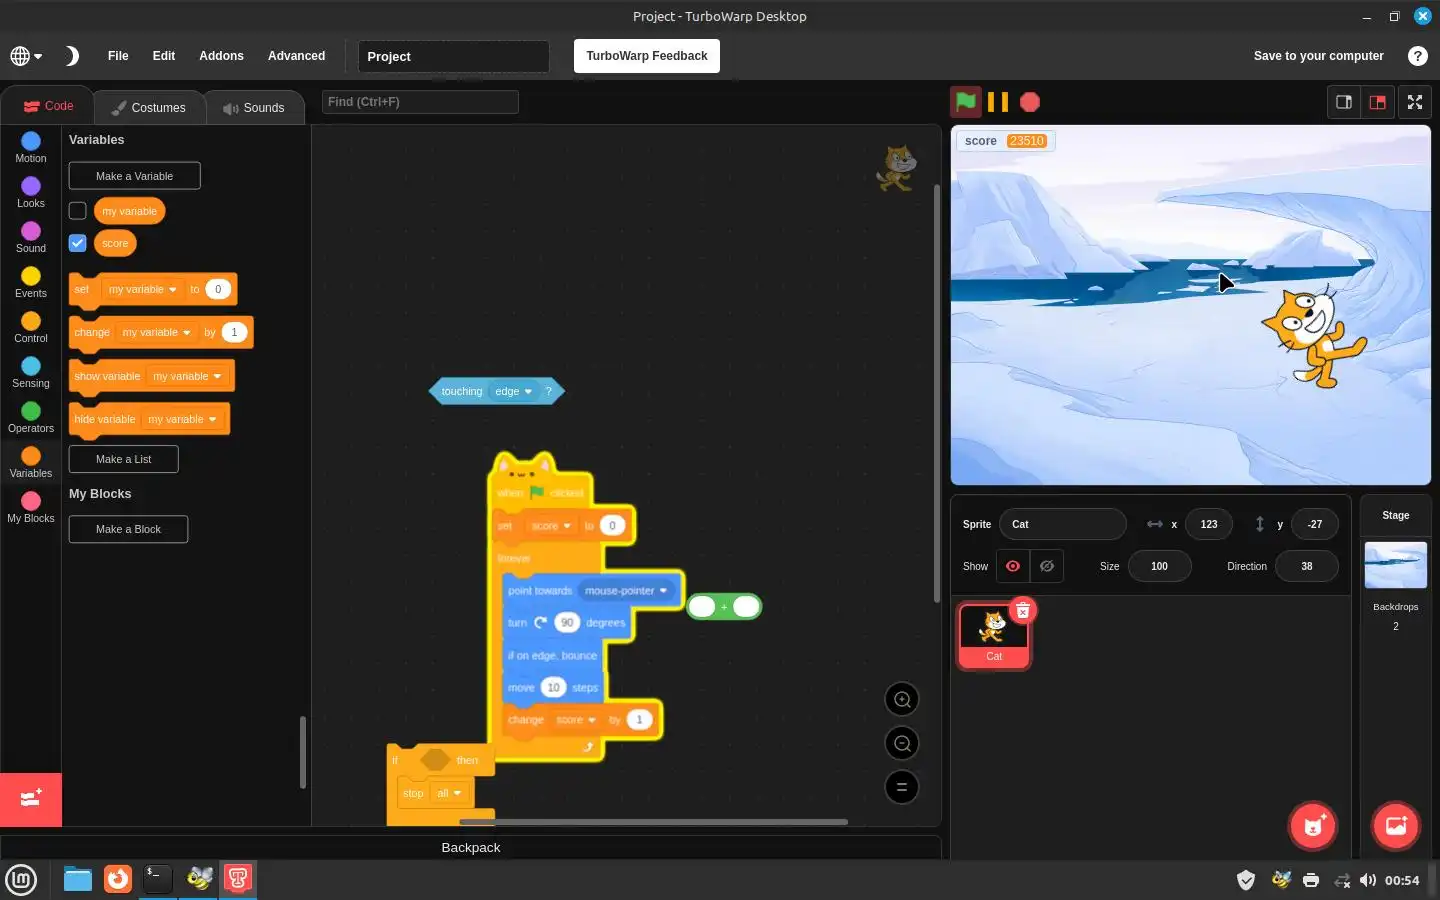
Task: Select the Stage backdrop thumbnail
Action: (1396, 565)
